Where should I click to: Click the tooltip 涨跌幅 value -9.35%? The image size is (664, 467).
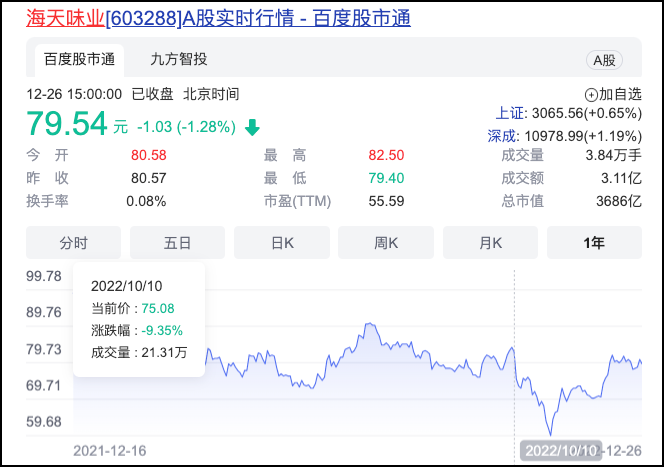(x=162, y=330)
